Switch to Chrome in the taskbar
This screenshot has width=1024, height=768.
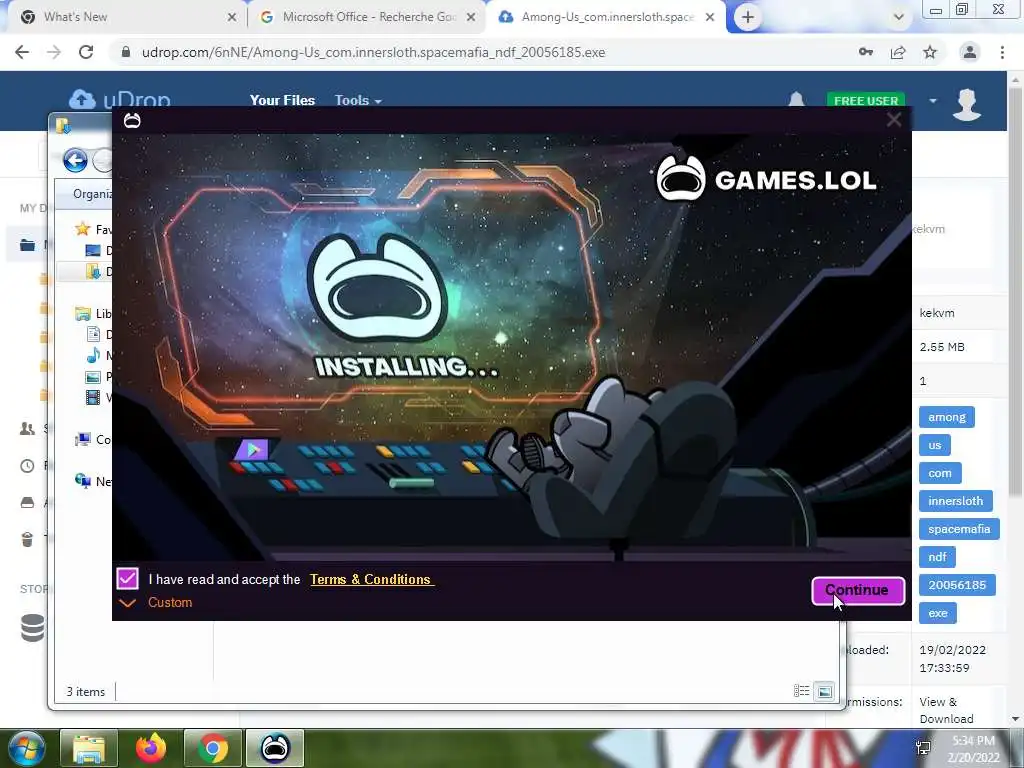[x=212, y=748]
